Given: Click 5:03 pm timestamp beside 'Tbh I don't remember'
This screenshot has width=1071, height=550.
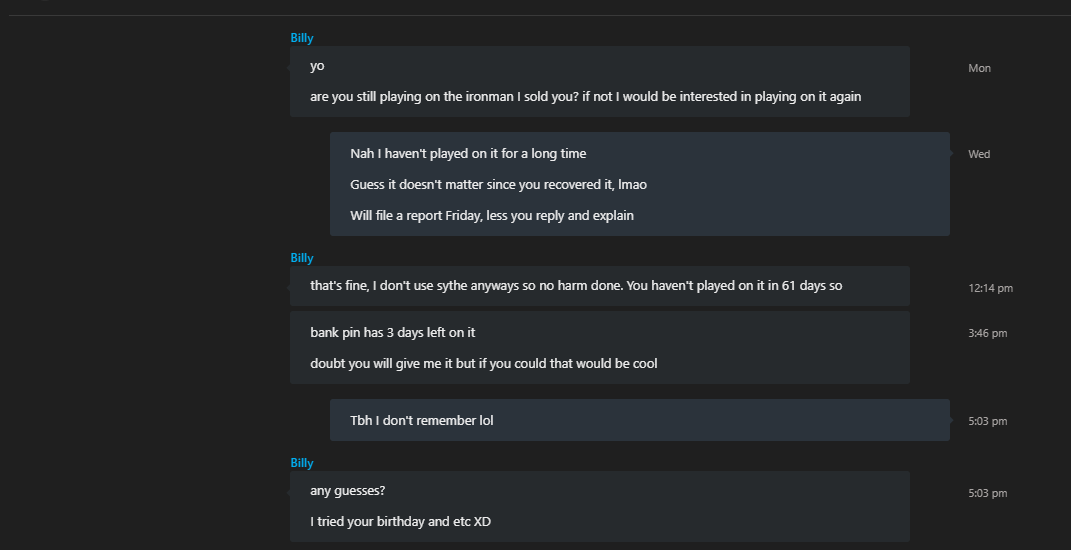Looking at the screenshot, I should coord(988,422).
